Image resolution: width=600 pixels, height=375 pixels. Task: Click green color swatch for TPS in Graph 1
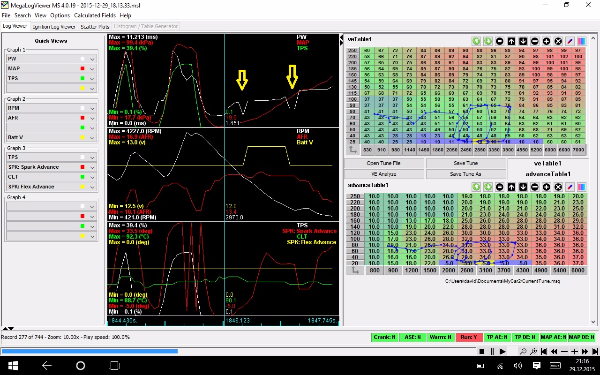click(82, 78)
